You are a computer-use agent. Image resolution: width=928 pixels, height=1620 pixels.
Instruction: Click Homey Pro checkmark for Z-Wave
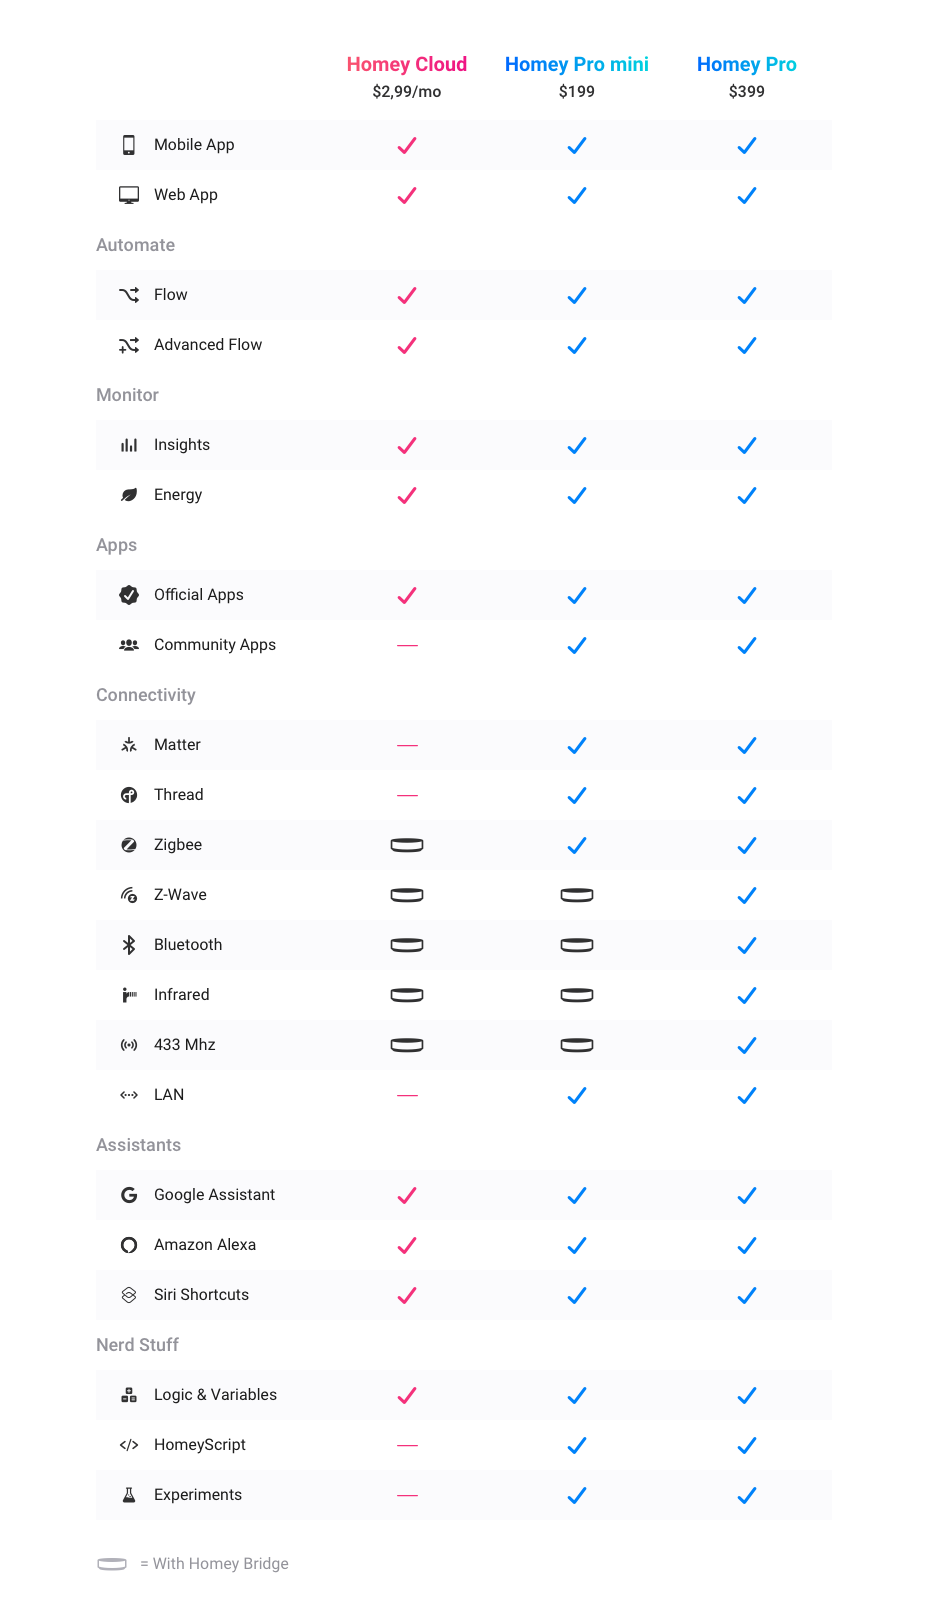click(x=747, y=895)
